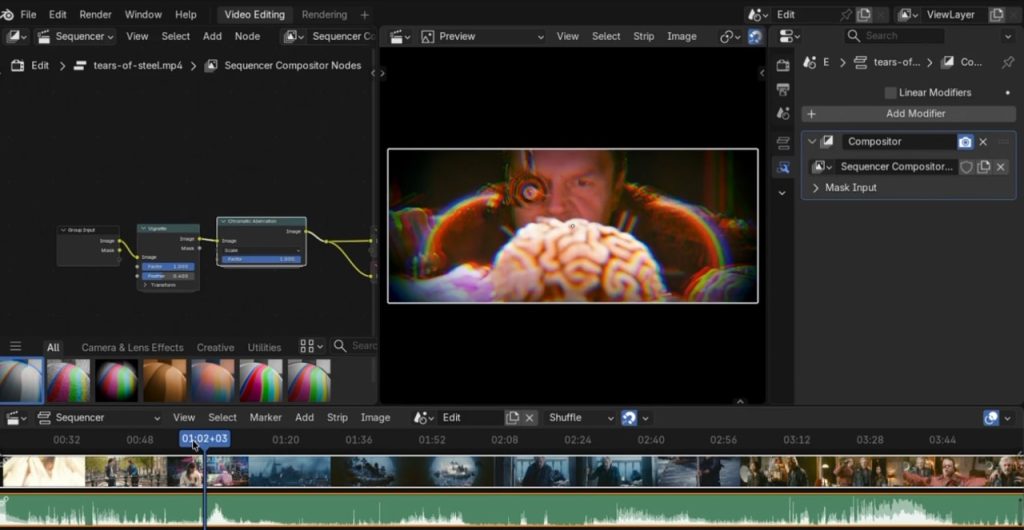The height and width of the screenshot is (530, 1024).
Task: Duplicate the Sequencer Compositor node group
Action: (x=983, y=167)
